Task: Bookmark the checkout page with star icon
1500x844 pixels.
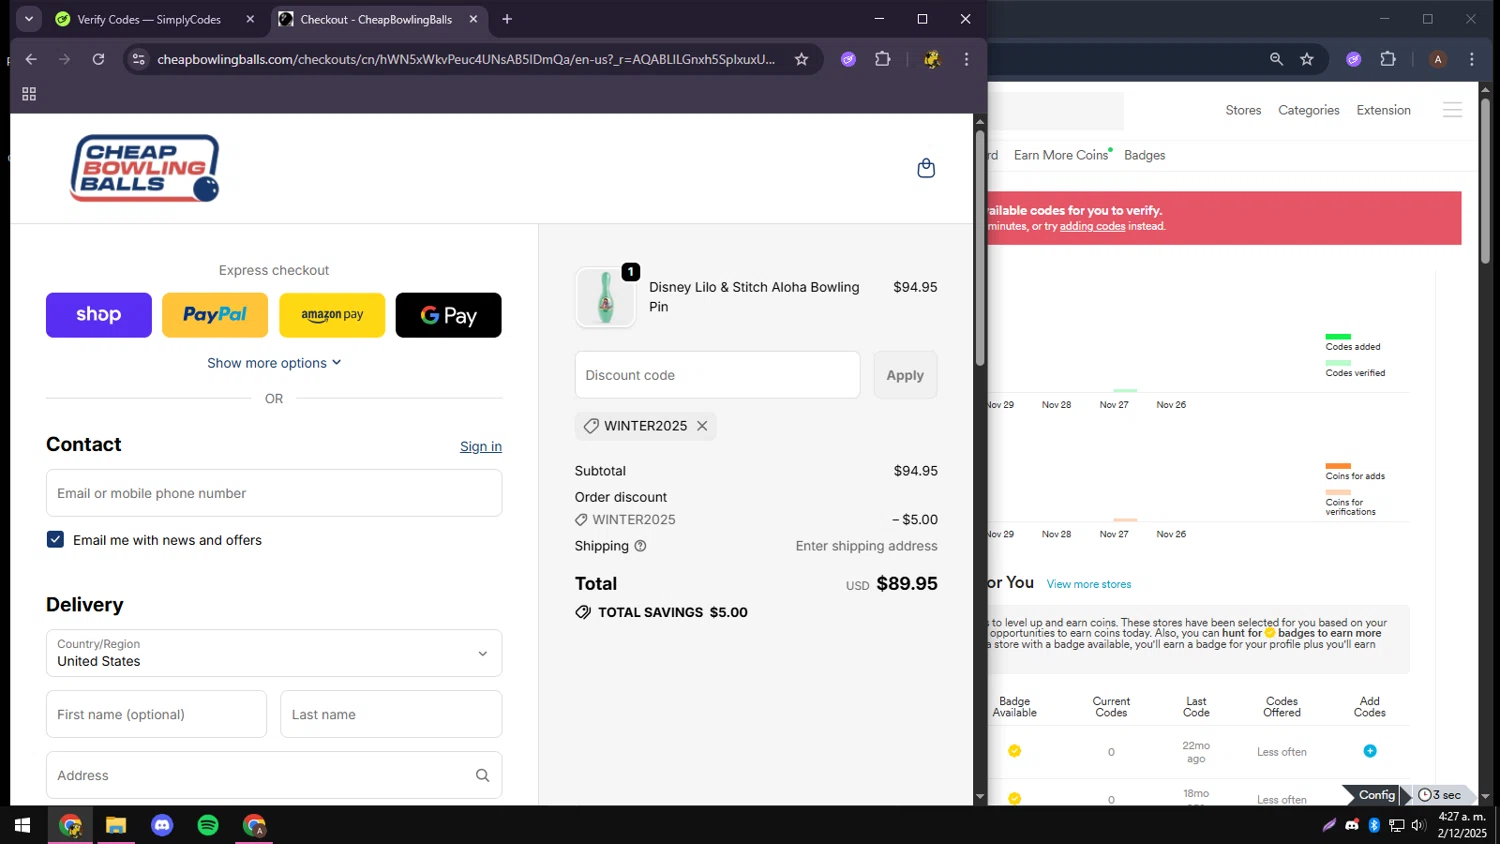Action: pyautogui.click(x=801, y=59)
